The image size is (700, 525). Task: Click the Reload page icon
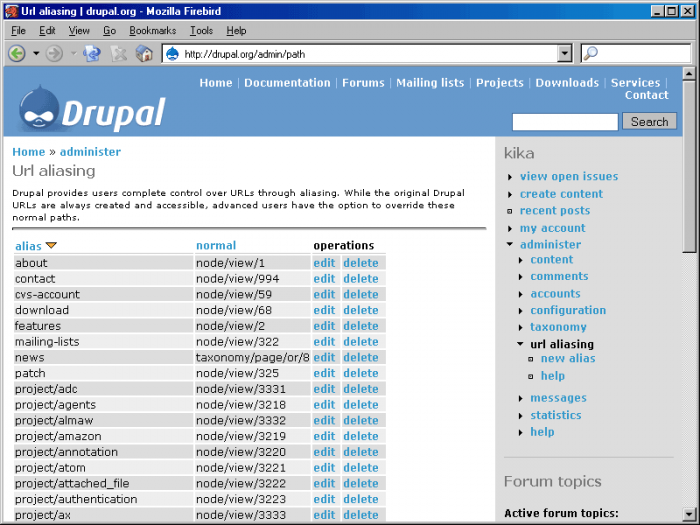click(92, 54)
